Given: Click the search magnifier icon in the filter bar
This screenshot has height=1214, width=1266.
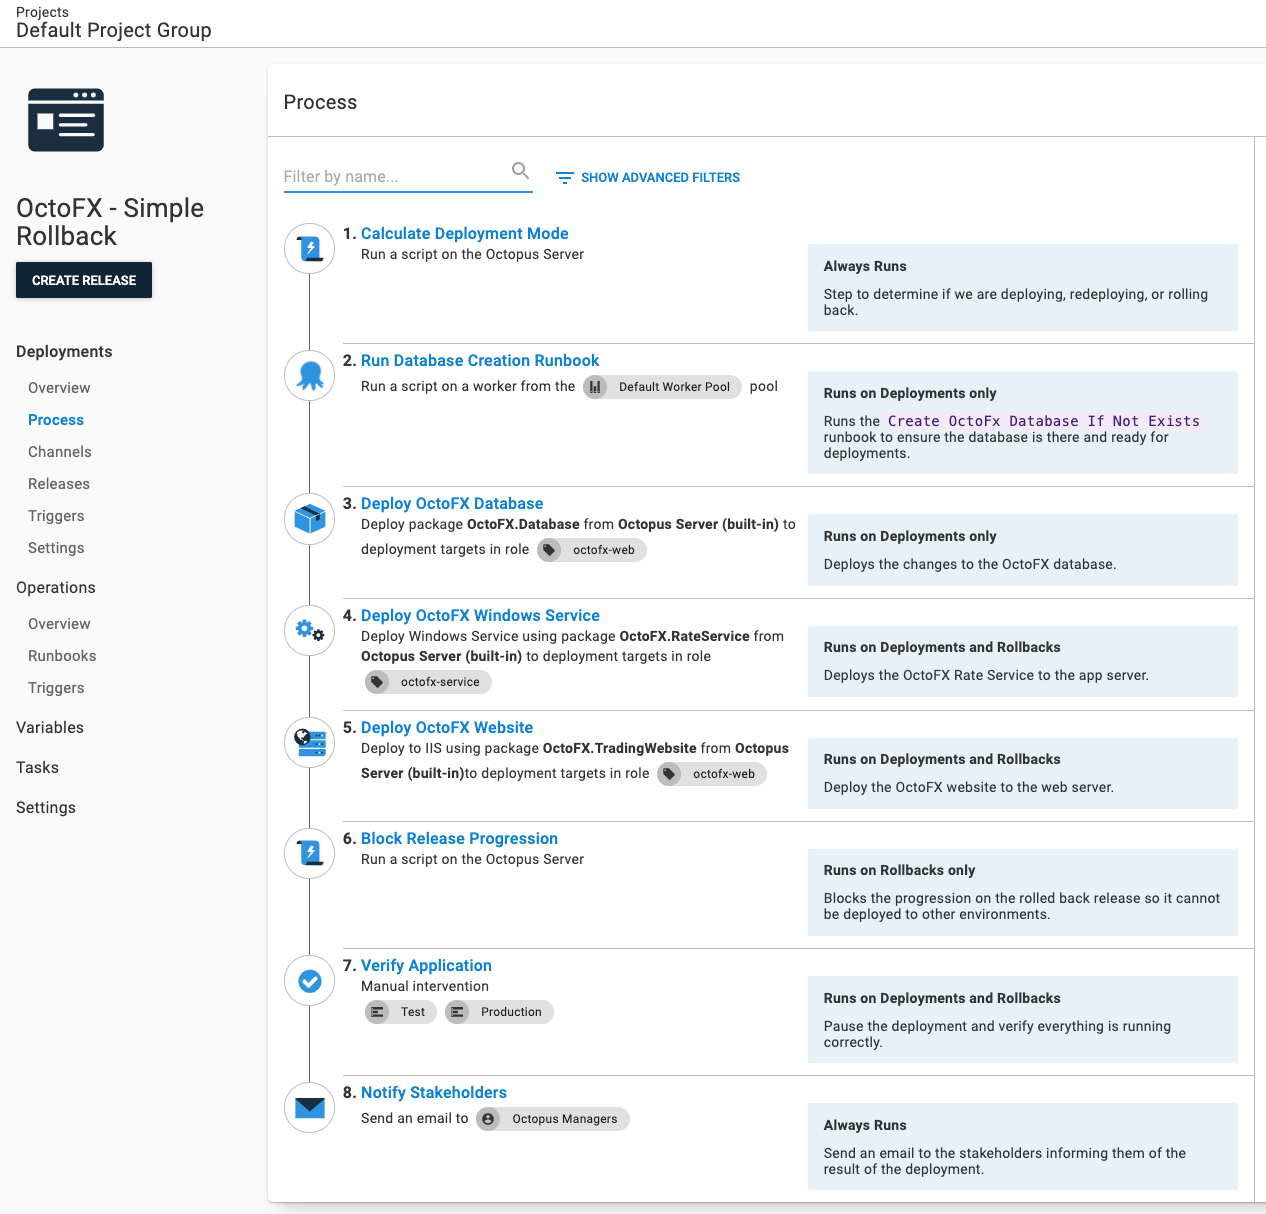Looking at the screenshot, I should tap(520, 170).
